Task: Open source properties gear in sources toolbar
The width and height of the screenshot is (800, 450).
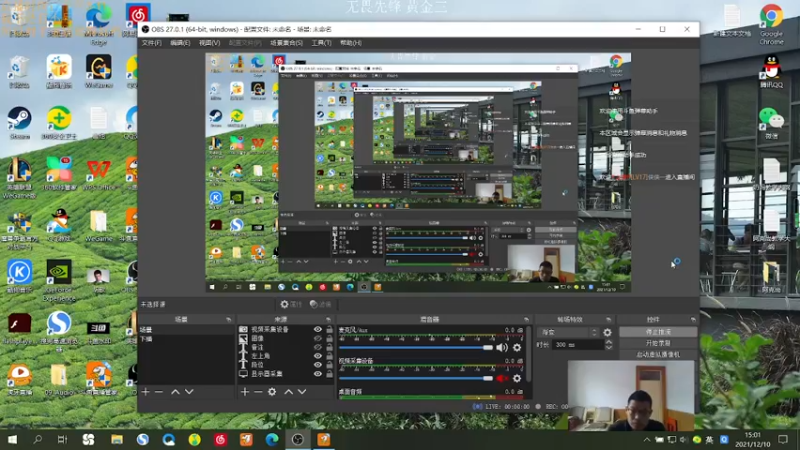Action: pyautogui.click(x=272, y=392)
